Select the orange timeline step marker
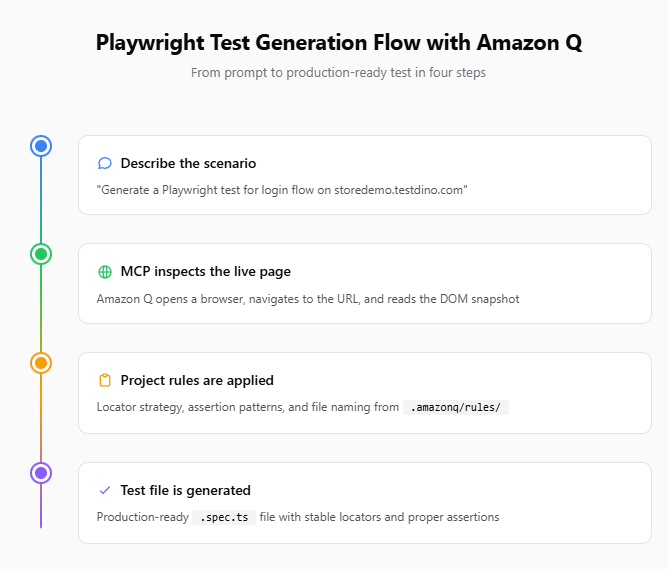 point(41,363)
